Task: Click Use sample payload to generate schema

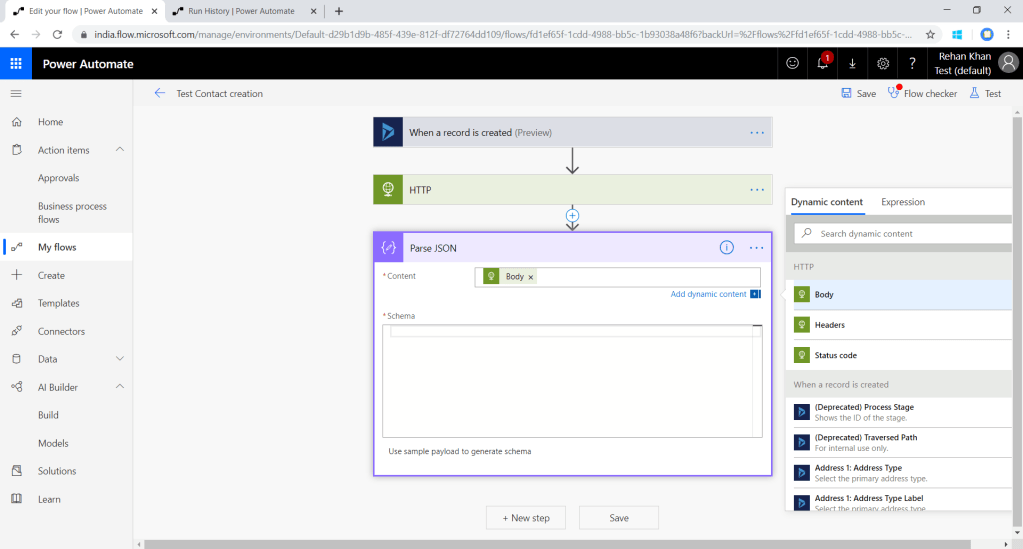Action: tap(460, 451)
